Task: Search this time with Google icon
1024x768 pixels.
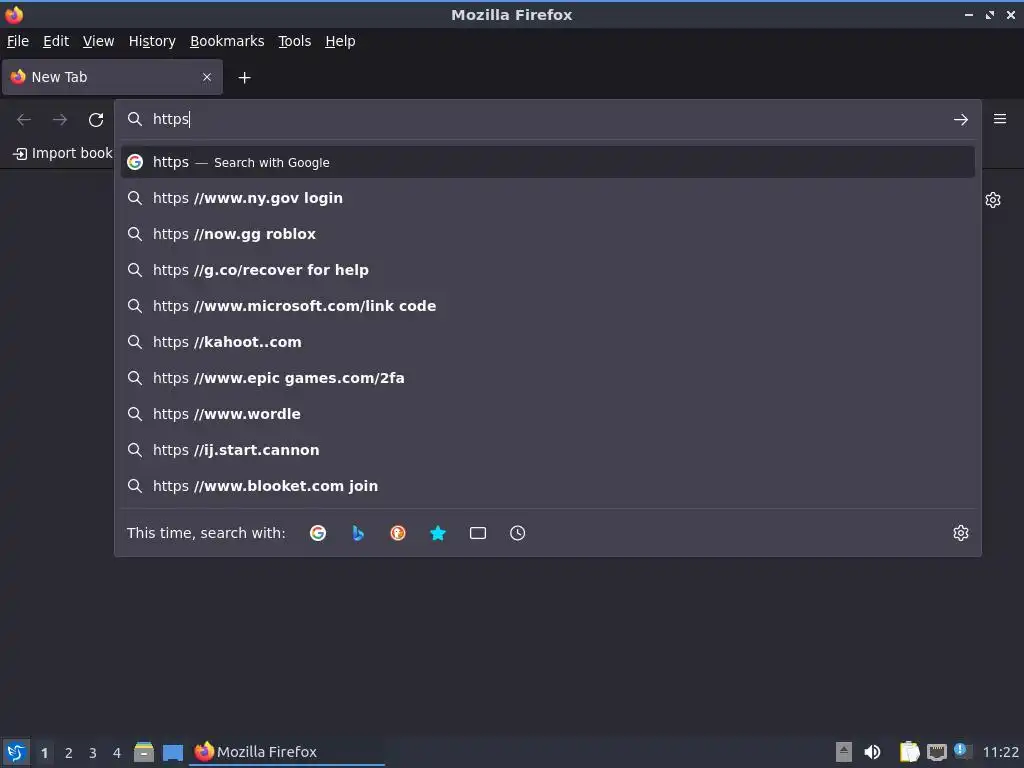Action: pyautogui.click(x=318, y=533)
